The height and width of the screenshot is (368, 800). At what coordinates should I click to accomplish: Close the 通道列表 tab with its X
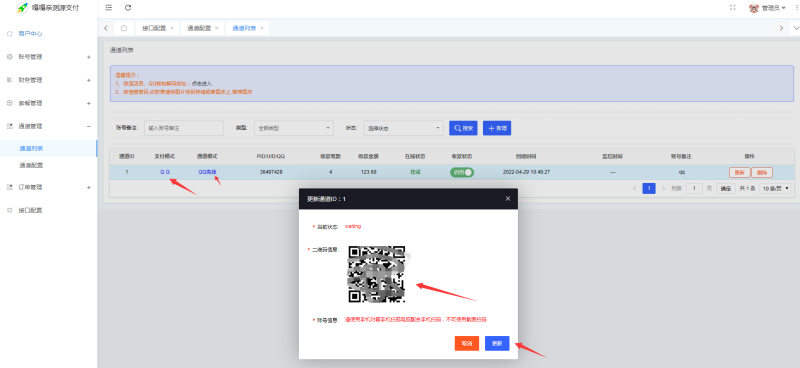pyautogui.click(x=262, y=28)
